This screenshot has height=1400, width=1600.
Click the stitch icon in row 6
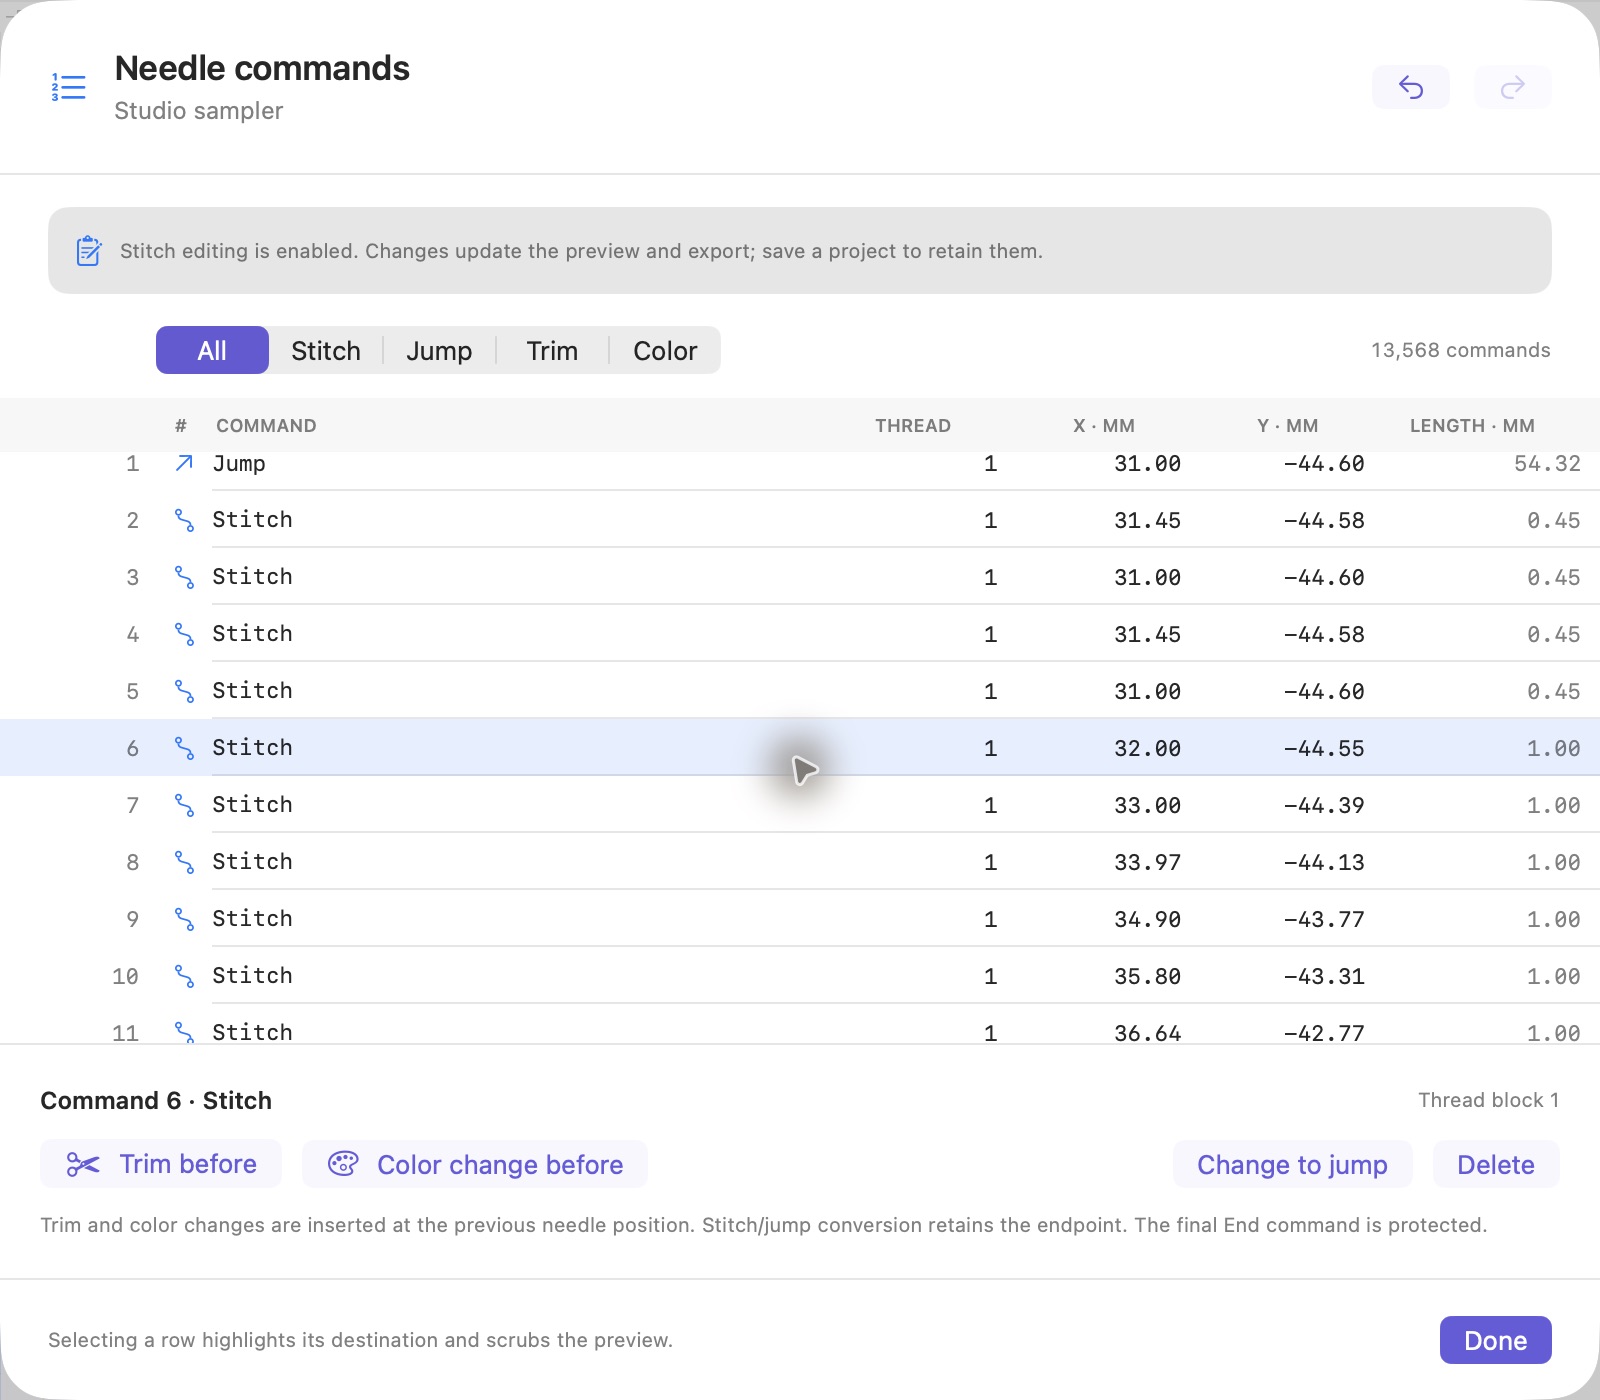184,748
